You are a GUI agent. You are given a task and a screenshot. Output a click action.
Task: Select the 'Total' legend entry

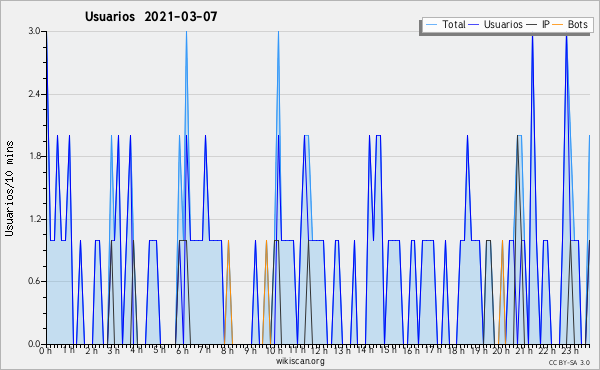pos(445,24)
